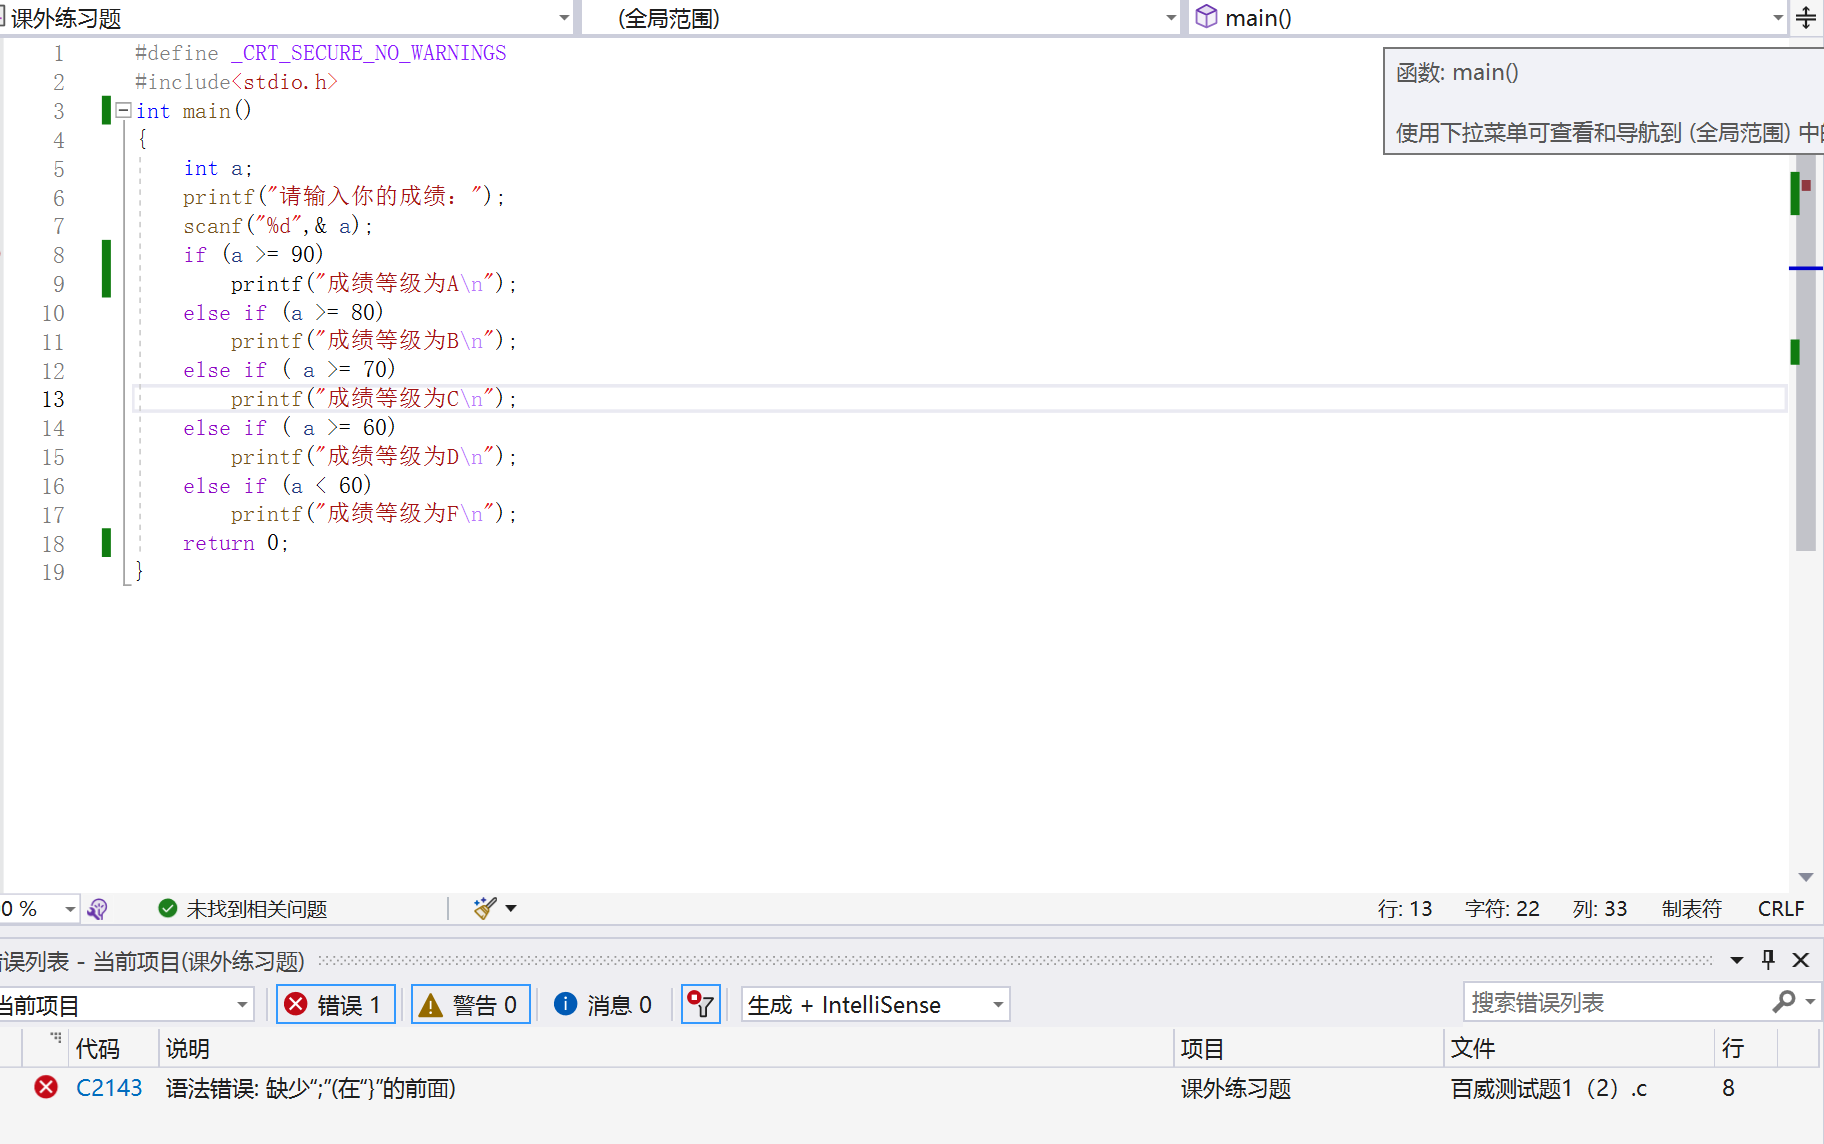Click the printf 成绩等级为D line
This screenshot has height=1144, width=1824.
click(373, 456)
